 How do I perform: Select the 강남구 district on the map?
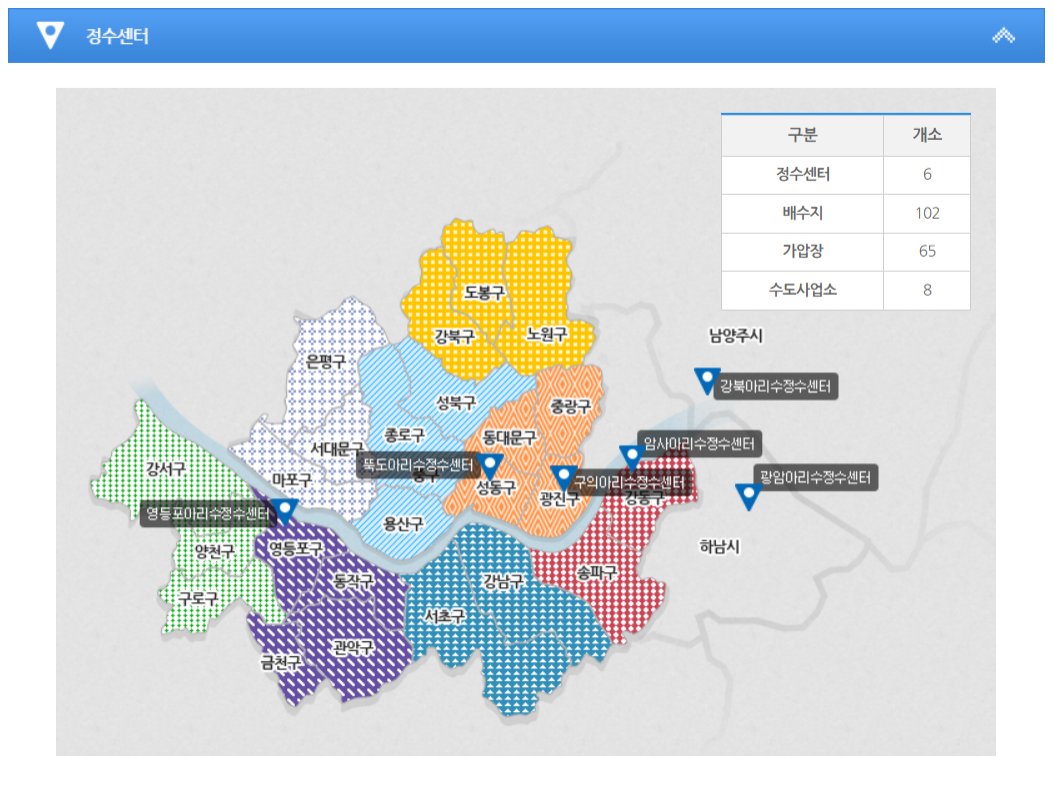point(501,581)
